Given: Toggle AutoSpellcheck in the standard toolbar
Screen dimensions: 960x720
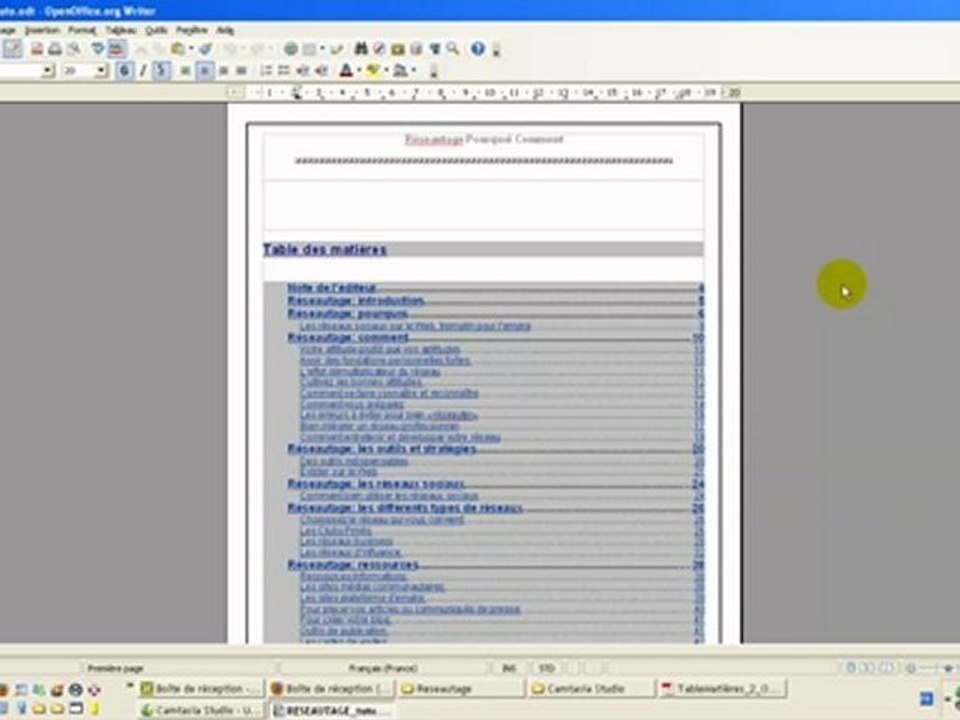Looking at the screenshot, I should point(116,49).
